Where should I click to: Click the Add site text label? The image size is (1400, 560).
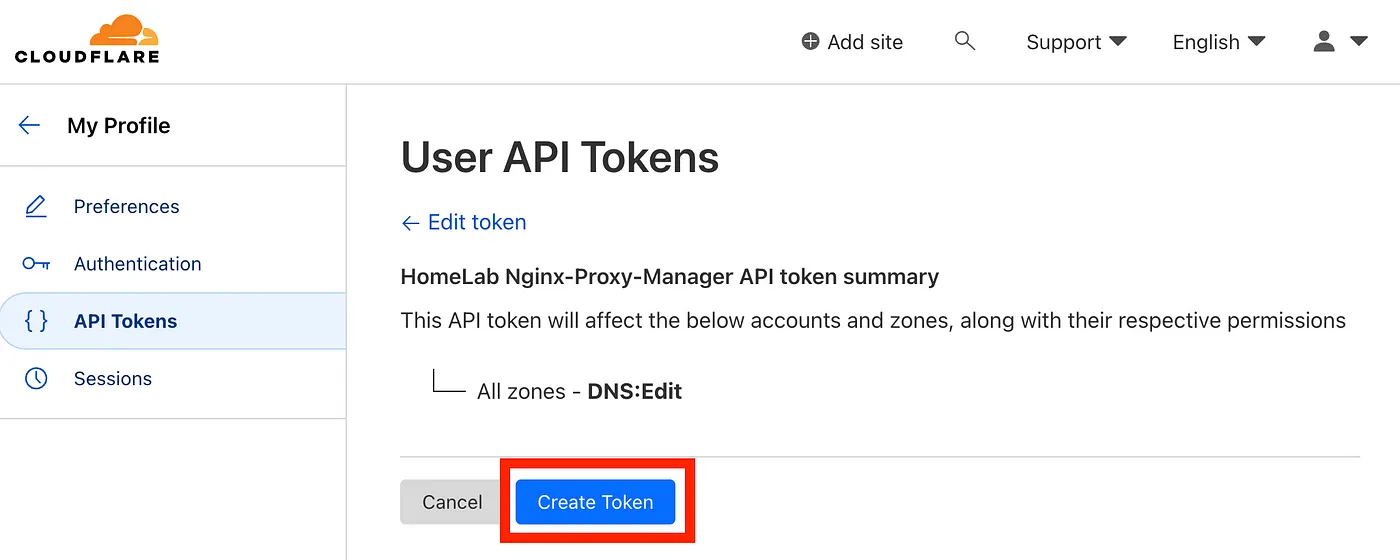865,42
